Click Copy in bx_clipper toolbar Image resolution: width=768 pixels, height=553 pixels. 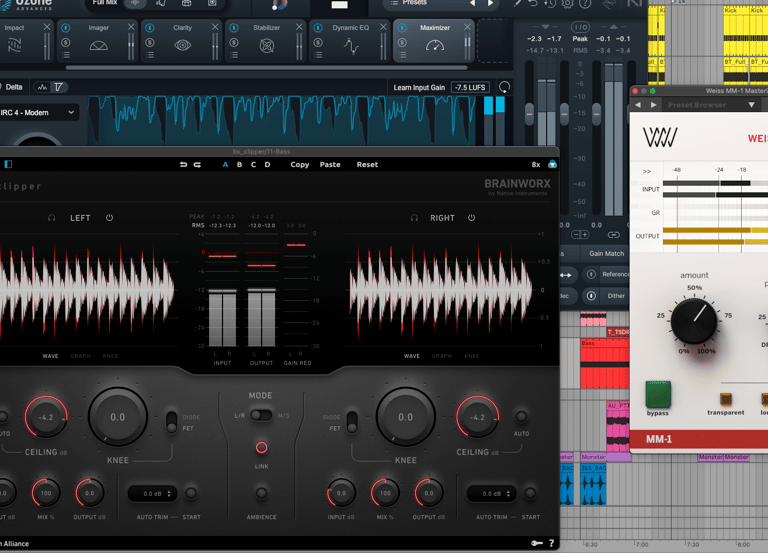pyautogui.click(x=300, y=165)
